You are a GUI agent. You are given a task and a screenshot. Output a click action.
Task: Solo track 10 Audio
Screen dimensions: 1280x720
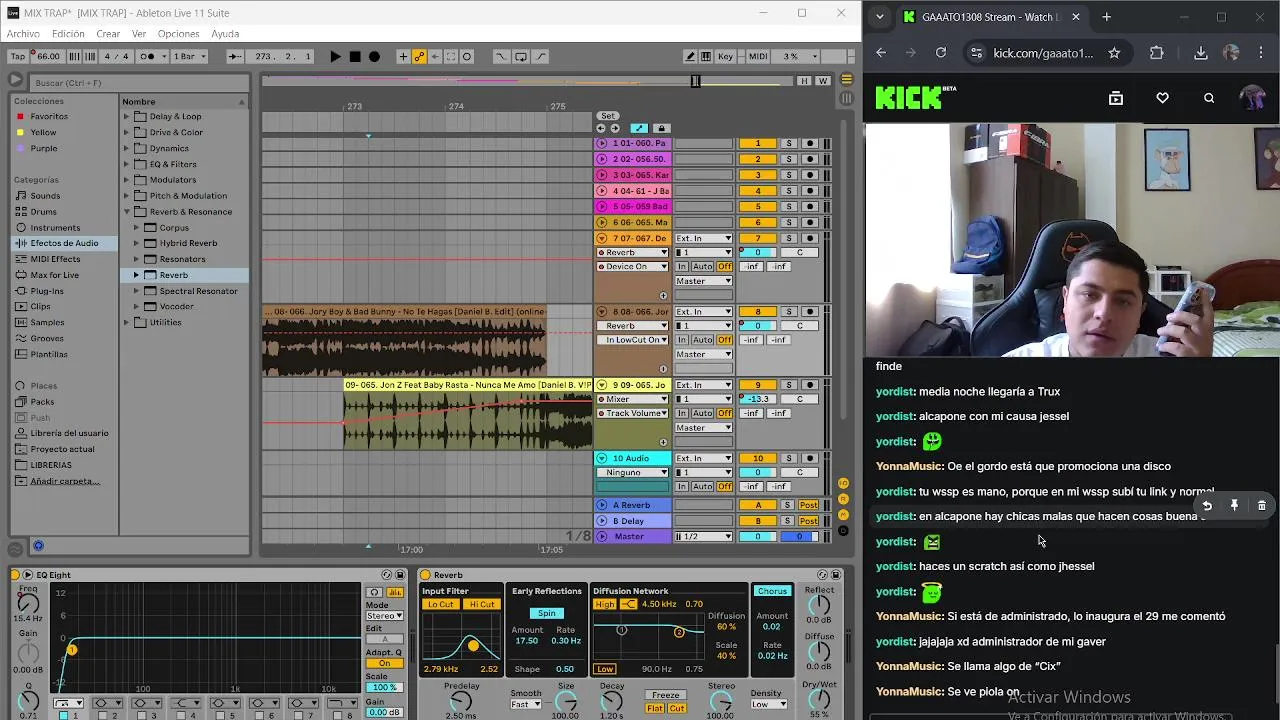(788, 458)
